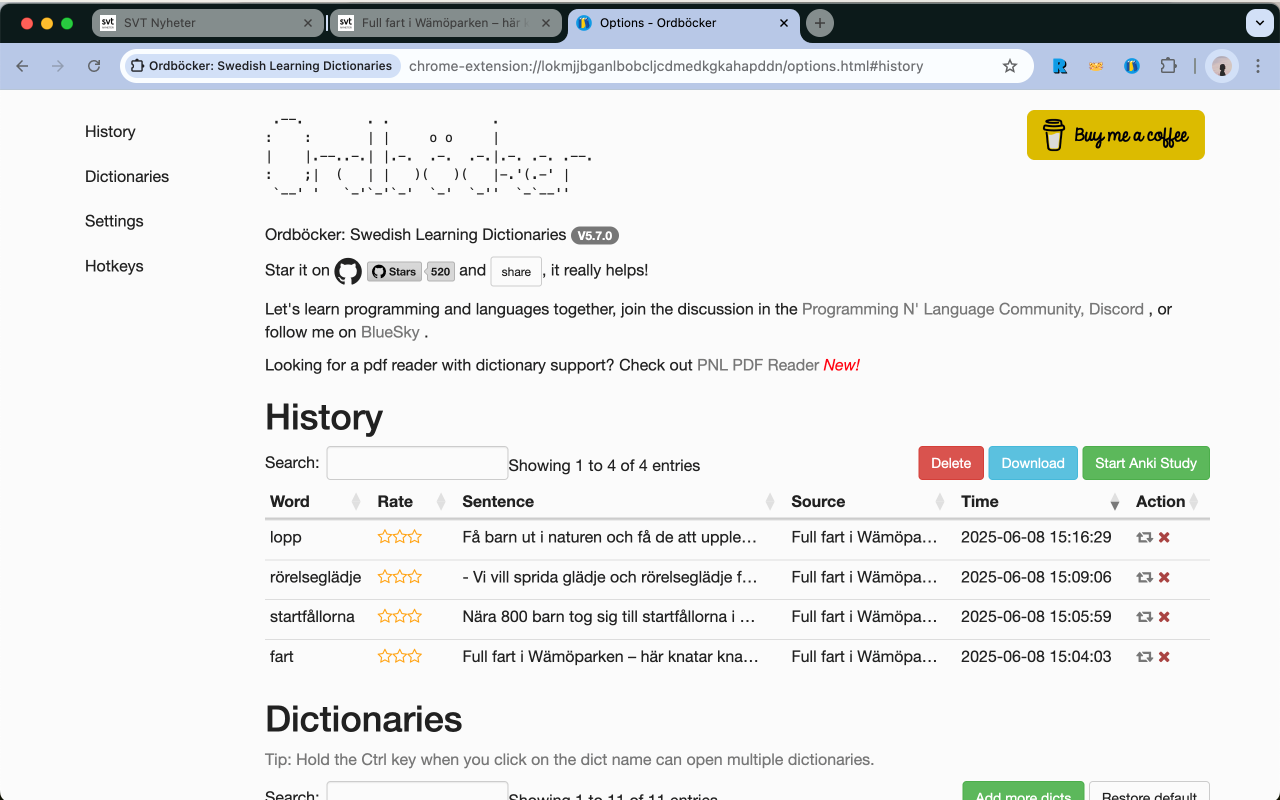Click the V5.7.0 version badge
Viewport: 1280px width, 800px height.
pyautogui.click(x=595, y=236)
